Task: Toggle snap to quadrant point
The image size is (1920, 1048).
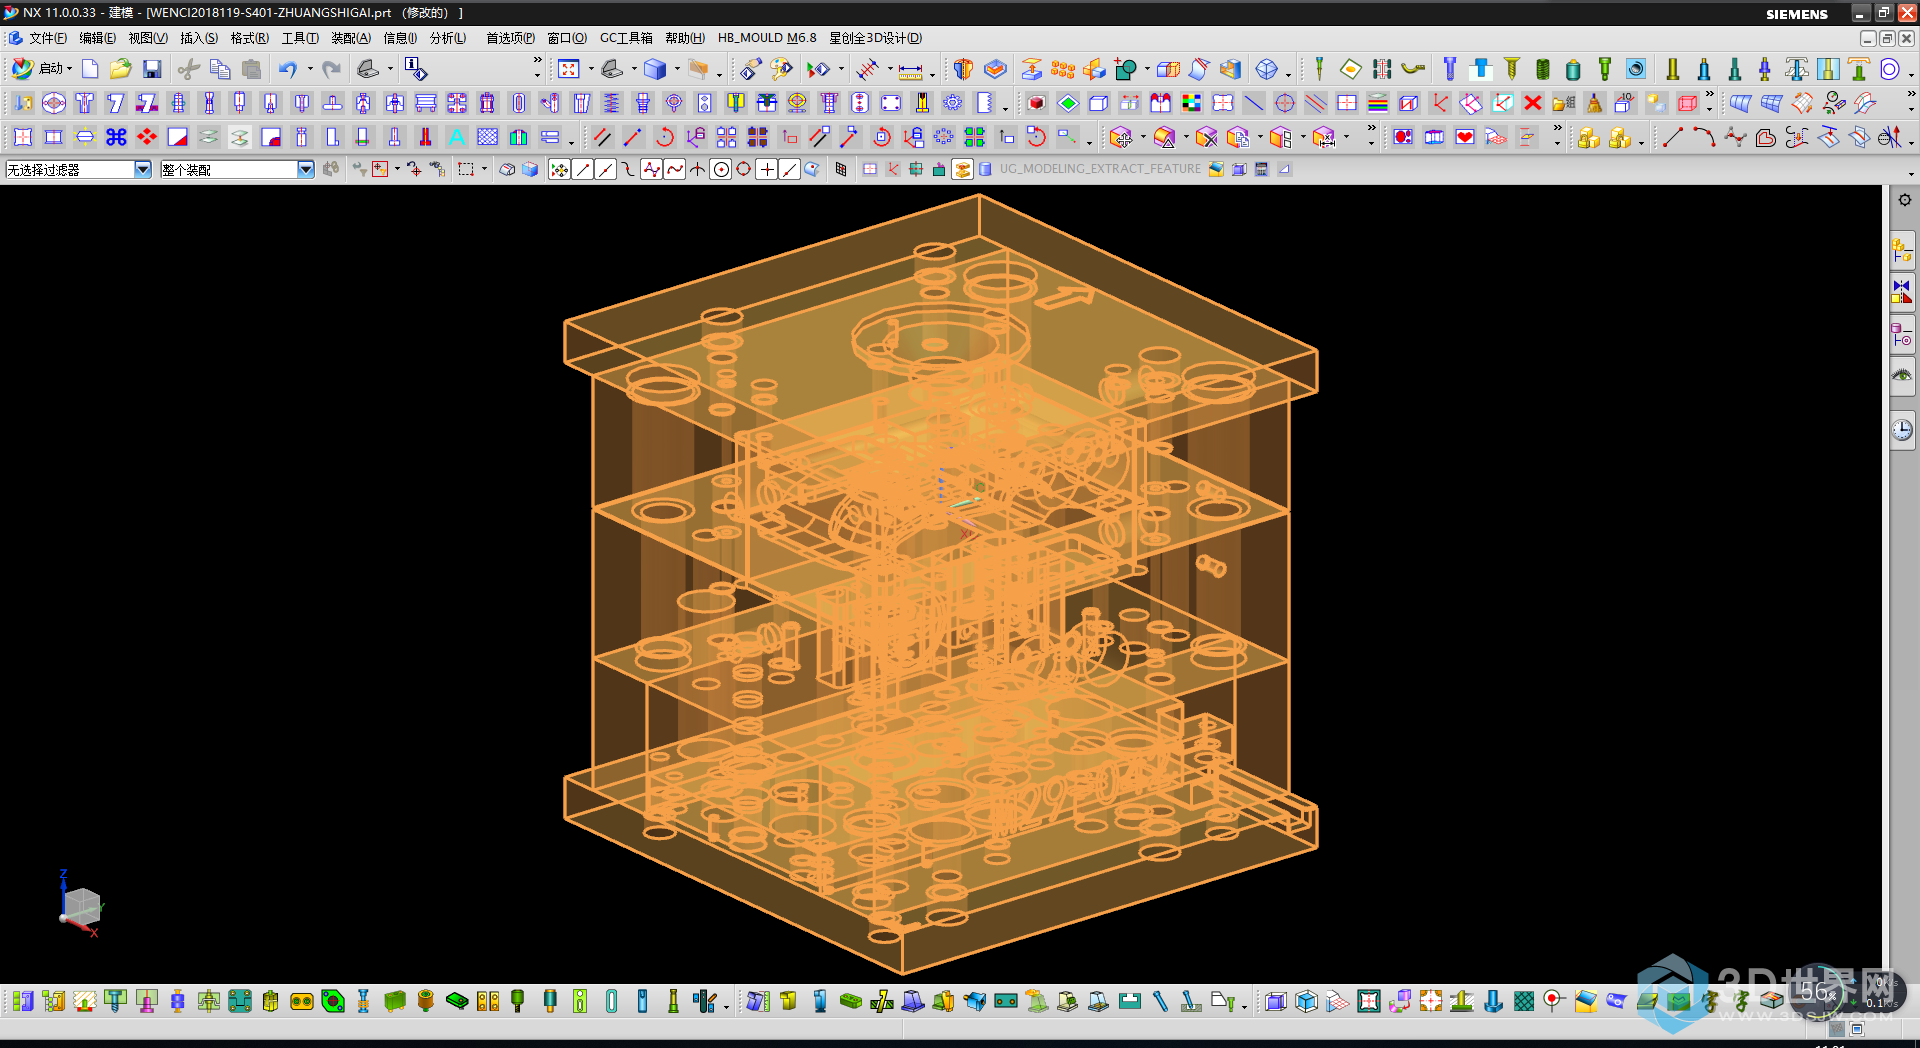Action: (x=744, y=170)
